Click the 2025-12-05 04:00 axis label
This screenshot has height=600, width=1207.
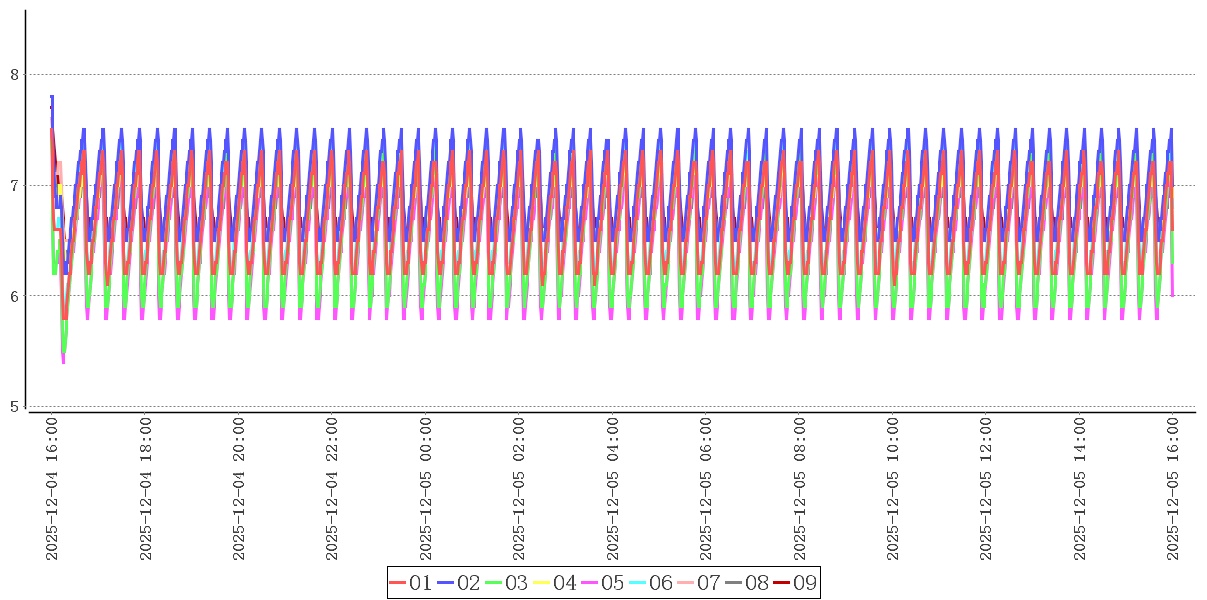613,489
